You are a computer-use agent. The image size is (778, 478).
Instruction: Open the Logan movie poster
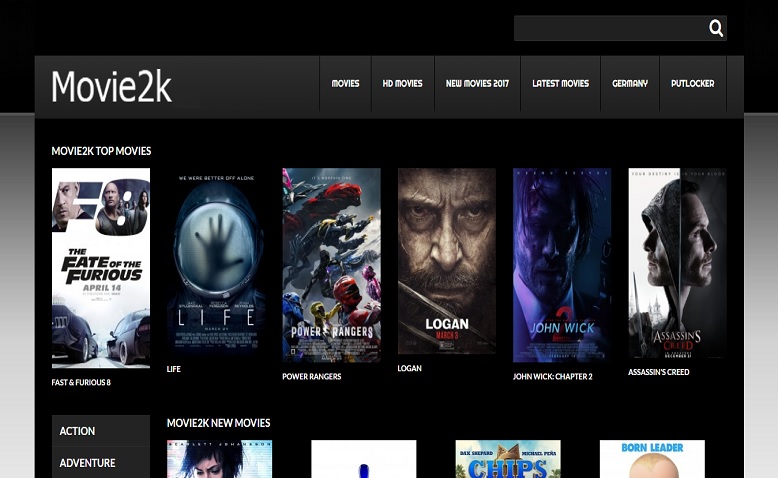click(446, 261)
